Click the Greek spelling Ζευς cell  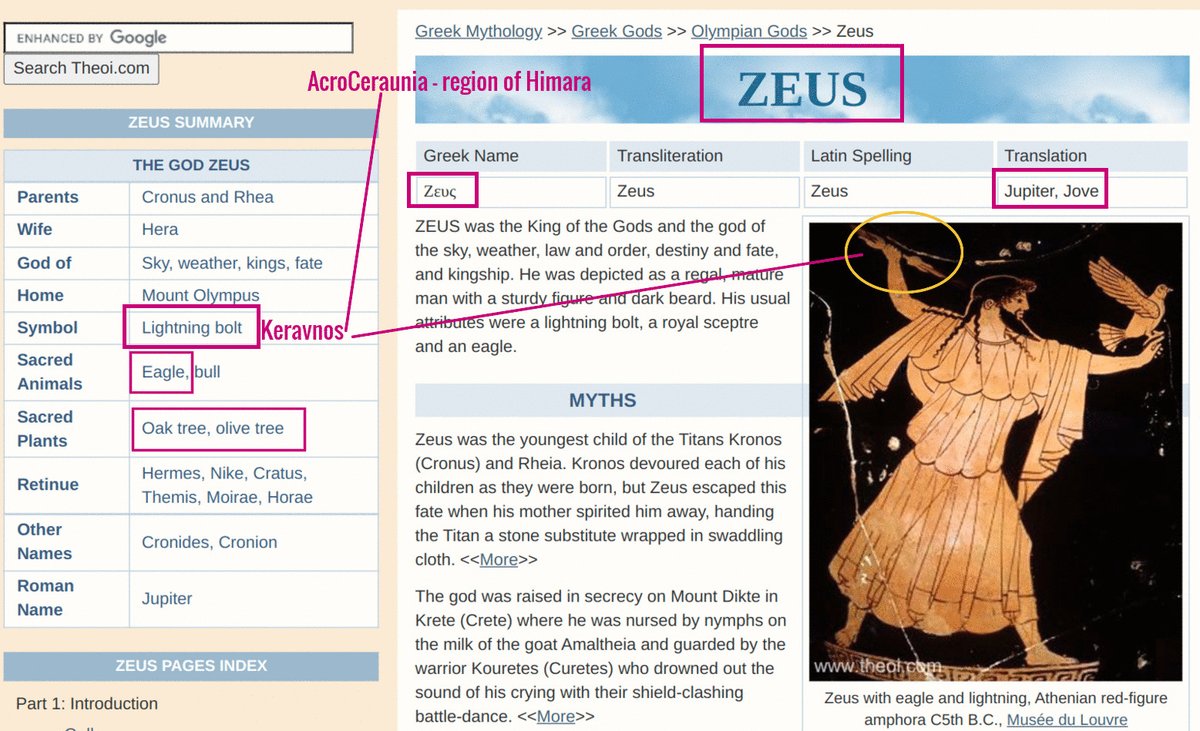(511, 191)
